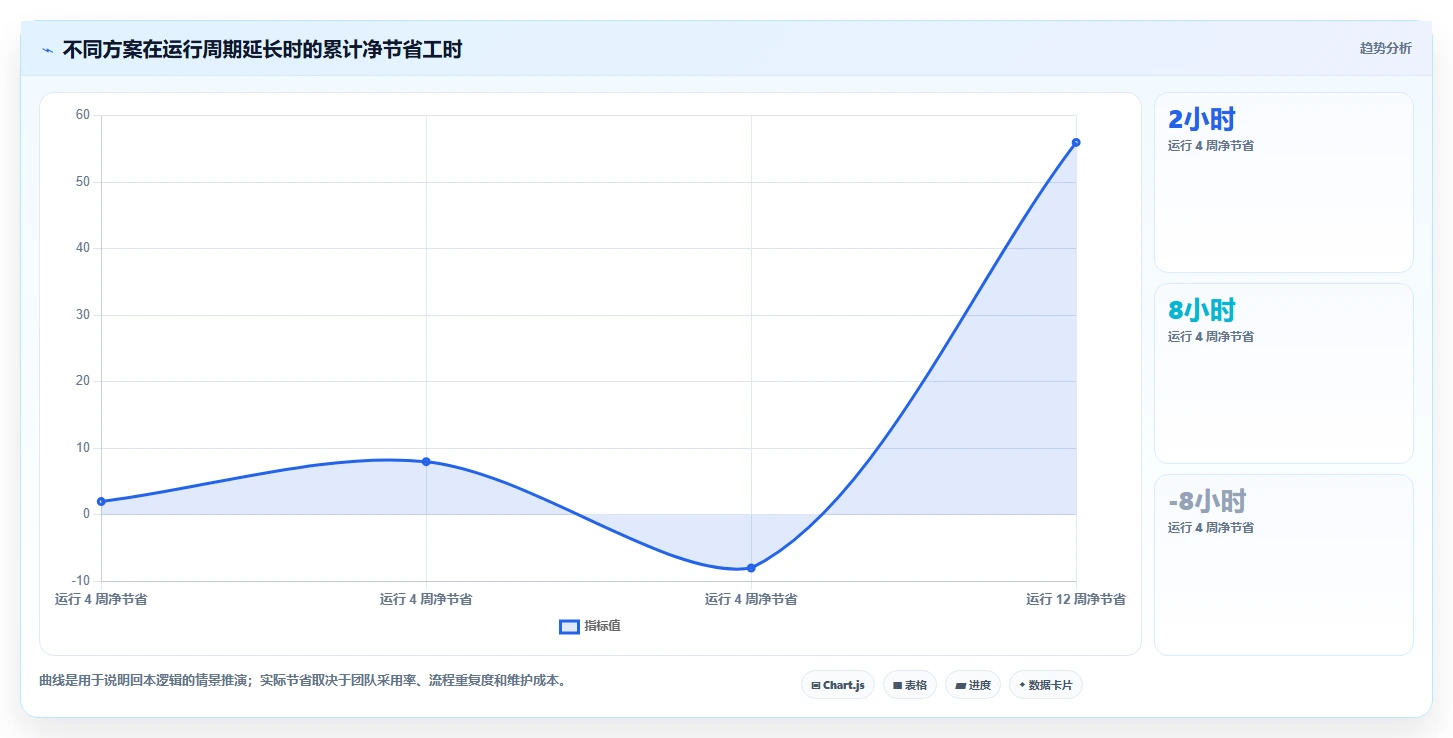The image size is (1453, 738).
Task: Open the -8小时 summary card
Action: tap(1284, 565)
